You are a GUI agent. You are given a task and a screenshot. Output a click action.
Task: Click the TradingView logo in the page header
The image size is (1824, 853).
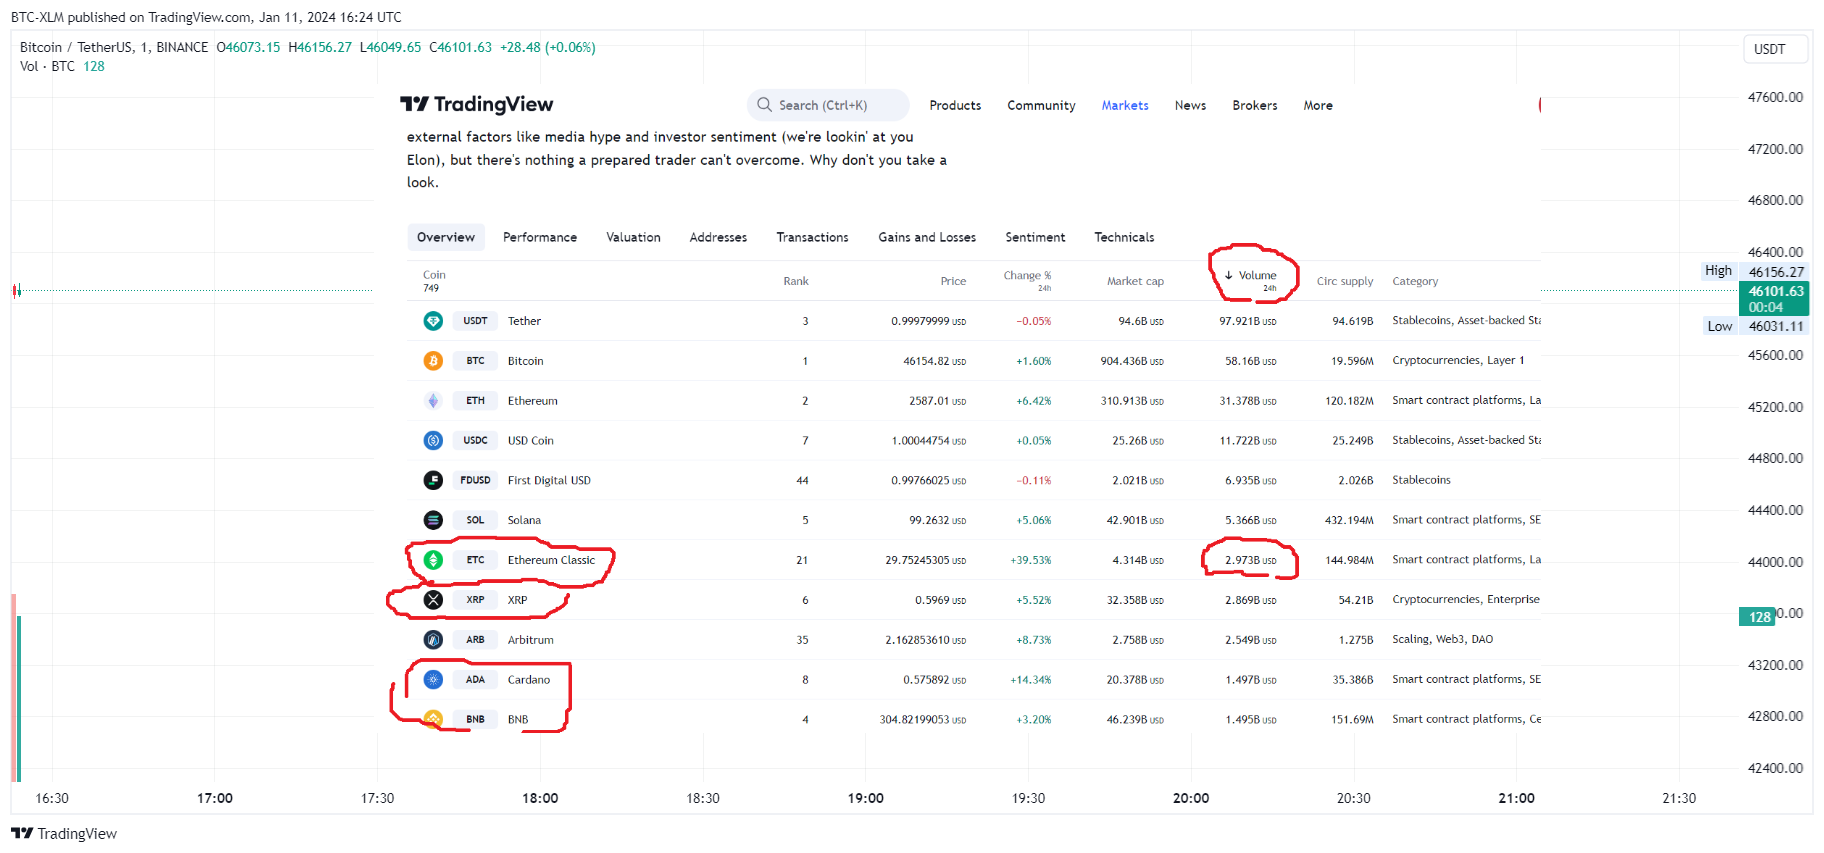[477, 105]
